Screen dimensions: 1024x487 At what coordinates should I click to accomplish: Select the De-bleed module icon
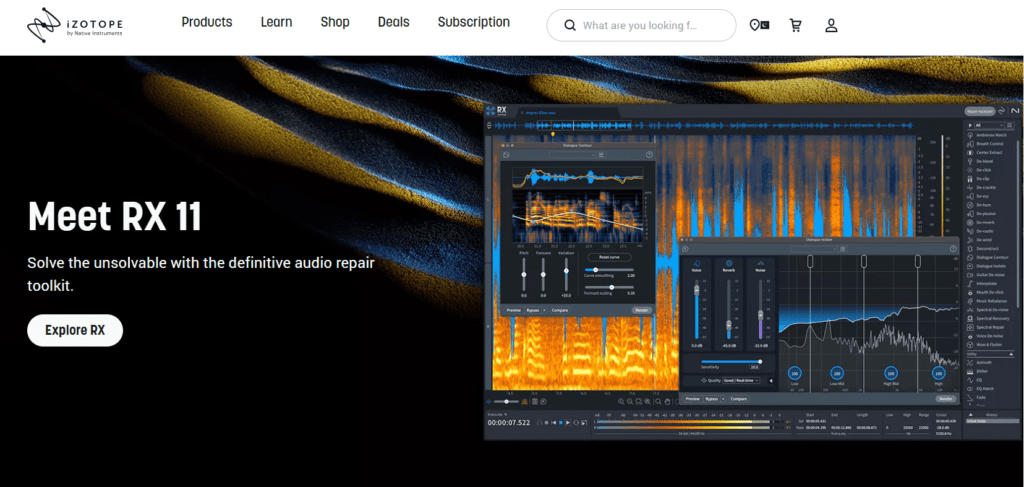[x=970, y=161]
